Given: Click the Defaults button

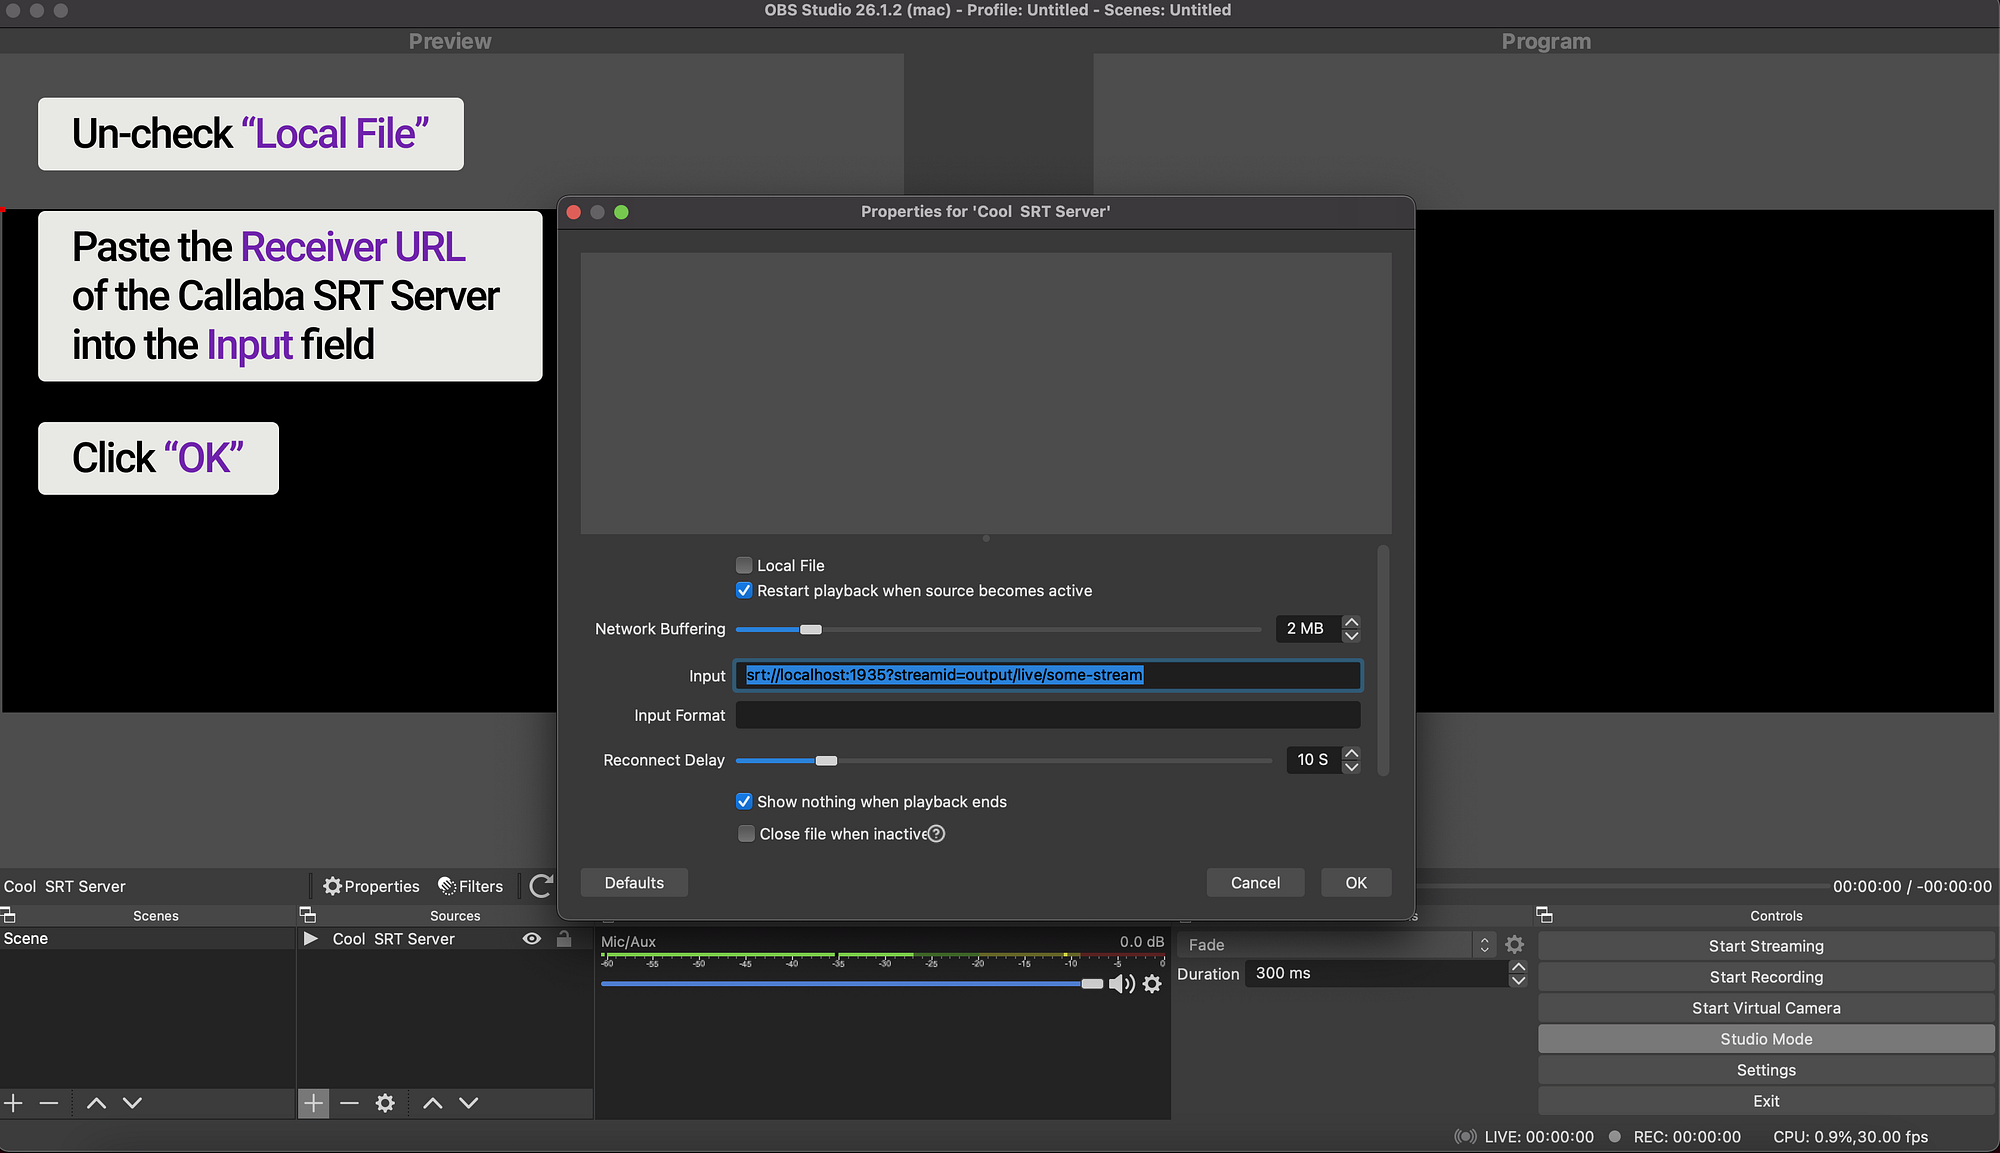Looking at the screenshot, I should click(634, 883).
